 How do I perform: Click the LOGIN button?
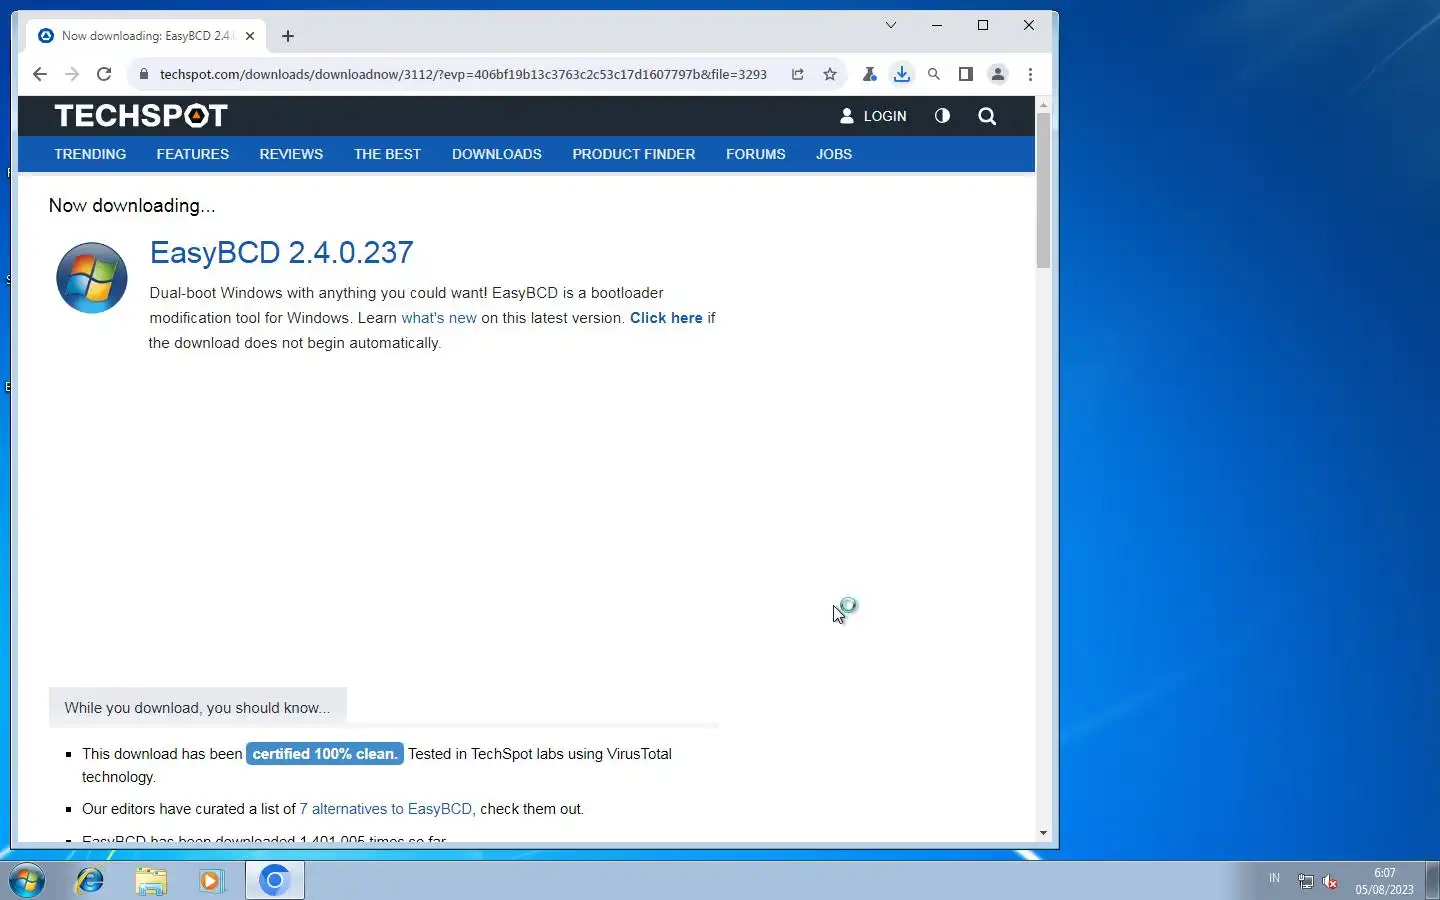tap(873, 116)
